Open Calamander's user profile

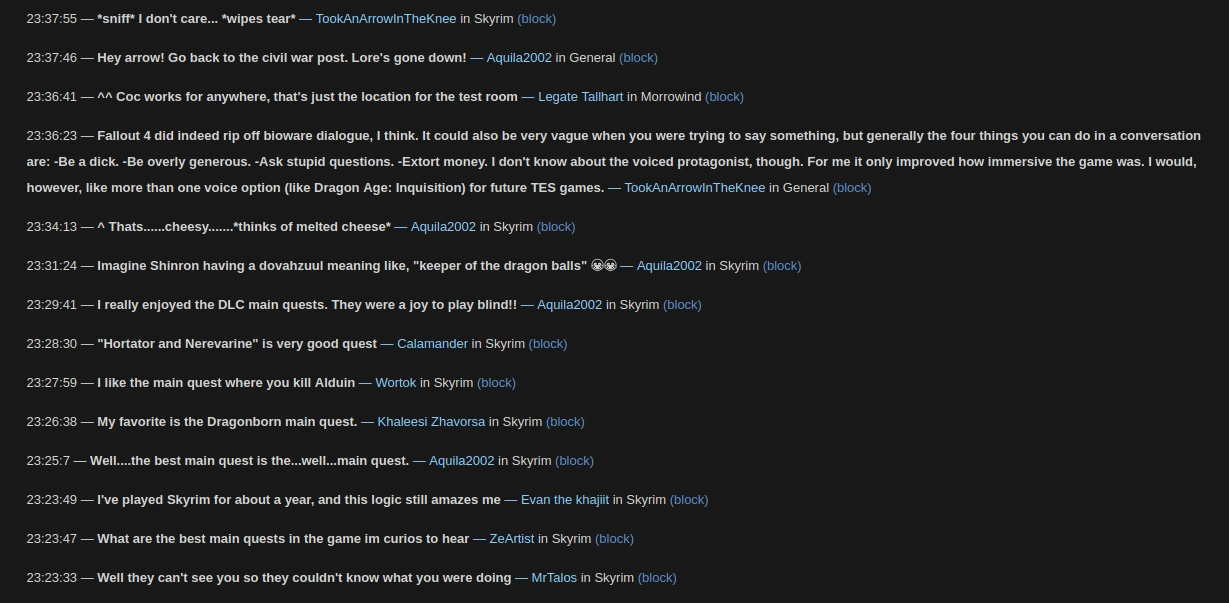tap(432, 344)
